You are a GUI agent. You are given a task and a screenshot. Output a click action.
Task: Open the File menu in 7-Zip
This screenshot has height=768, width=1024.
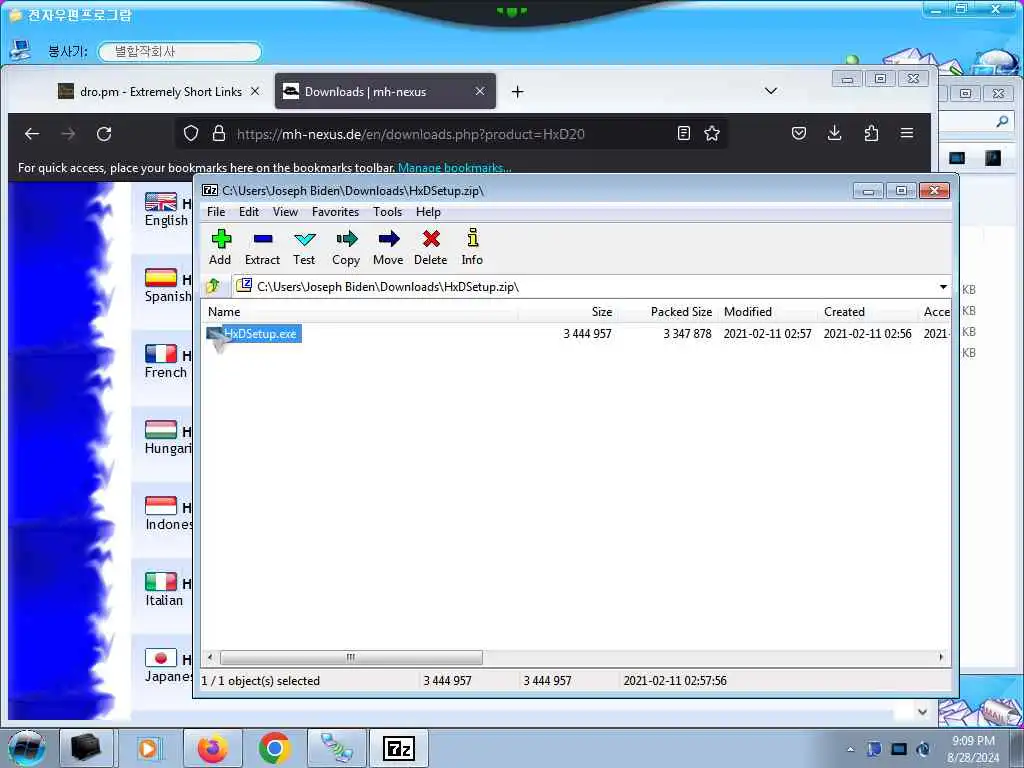pos(216,212)
